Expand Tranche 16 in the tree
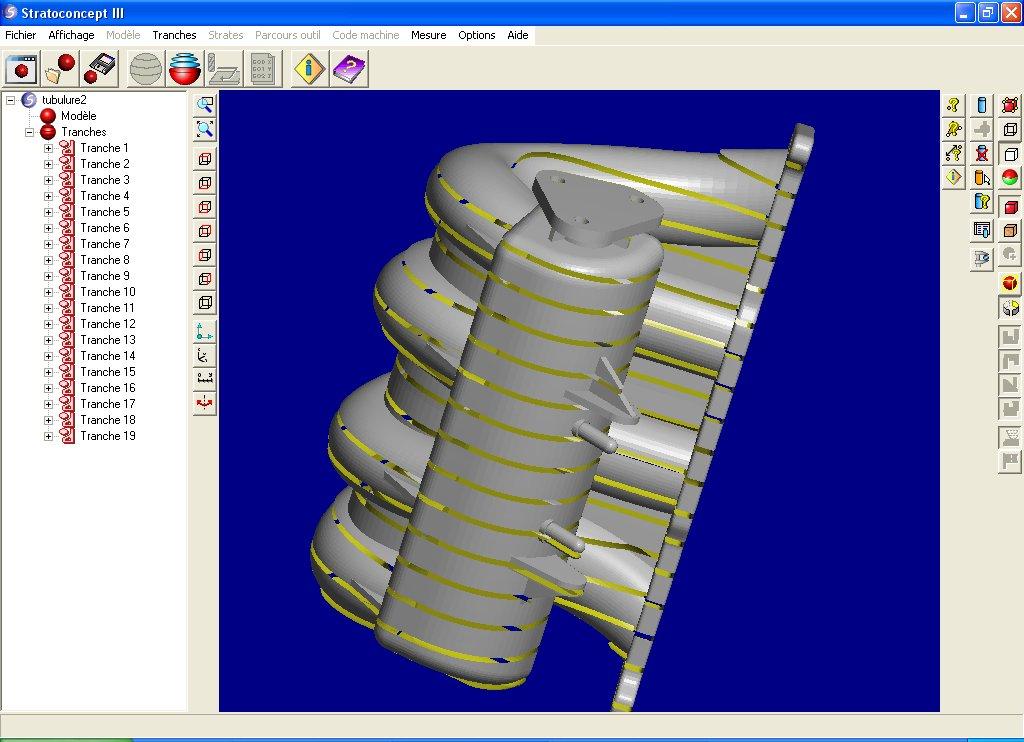 [48, 388]
